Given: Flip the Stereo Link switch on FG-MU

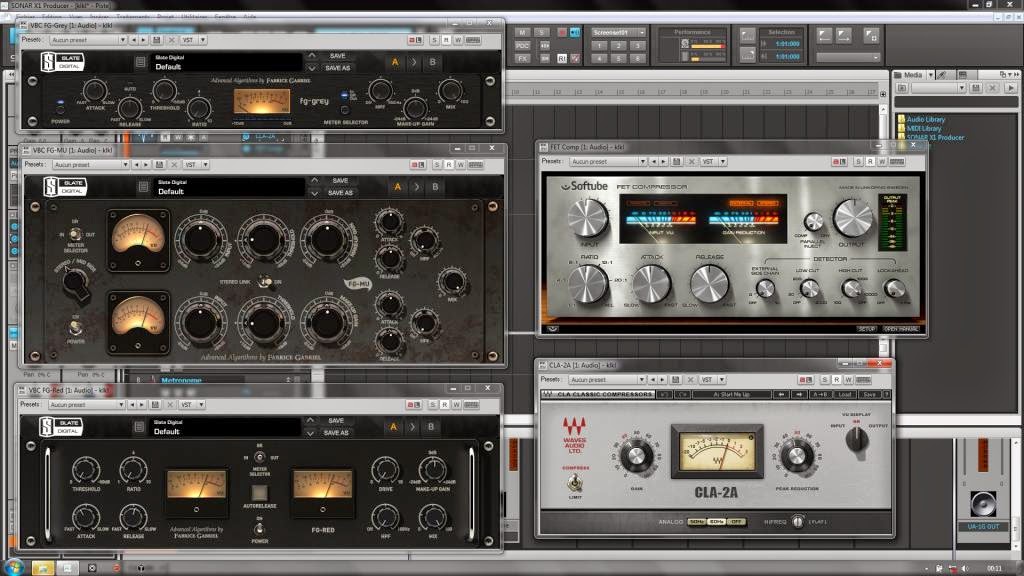Looking at the screenshot, I should pos(265,282).
